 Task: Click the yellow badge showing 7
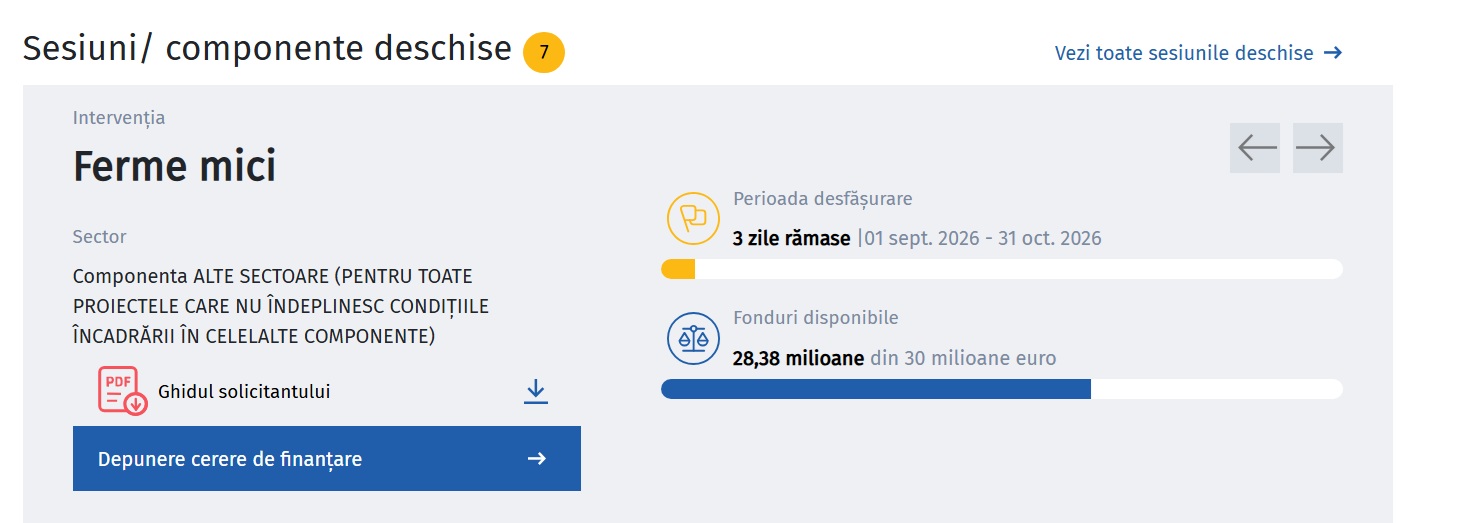[x=544, y=53]
